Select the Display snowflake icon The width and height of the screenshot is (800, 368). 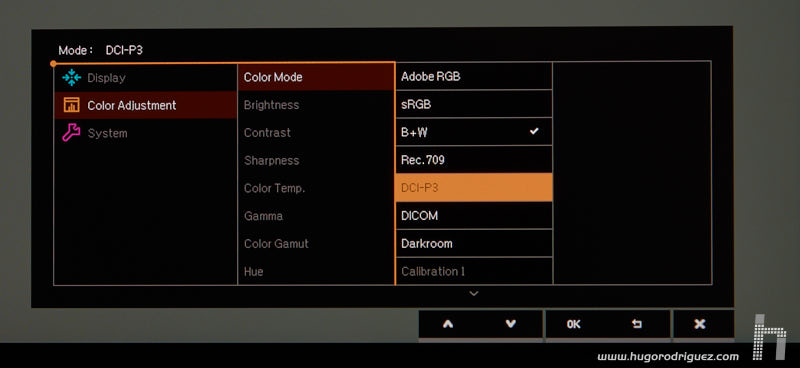coord(71,78)
